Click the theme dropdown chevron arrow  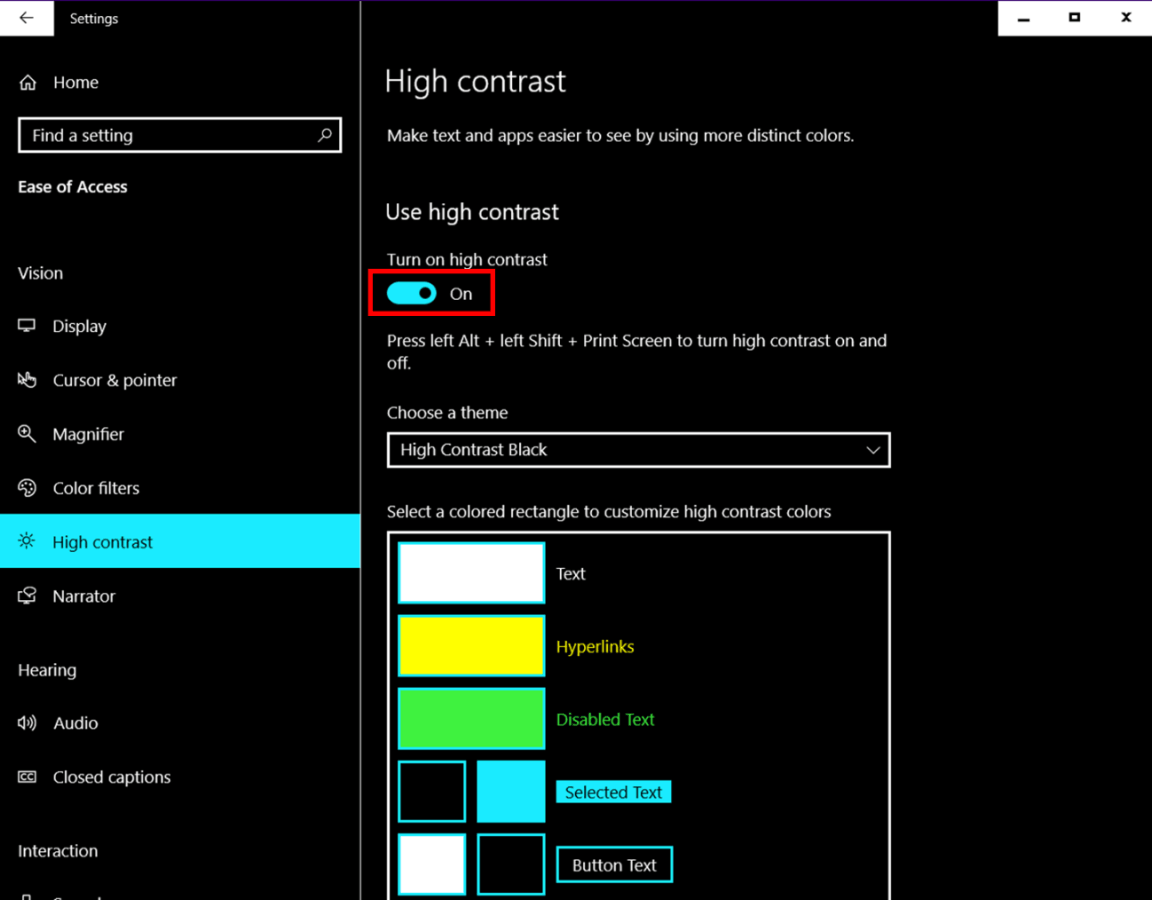pyautogui.click(x=872, y=450)
